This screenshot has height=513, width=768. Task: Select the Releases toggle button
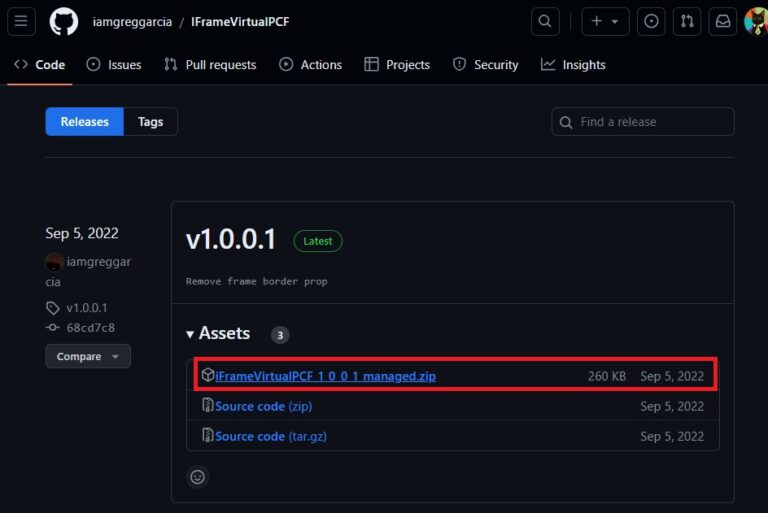(84, 122)
